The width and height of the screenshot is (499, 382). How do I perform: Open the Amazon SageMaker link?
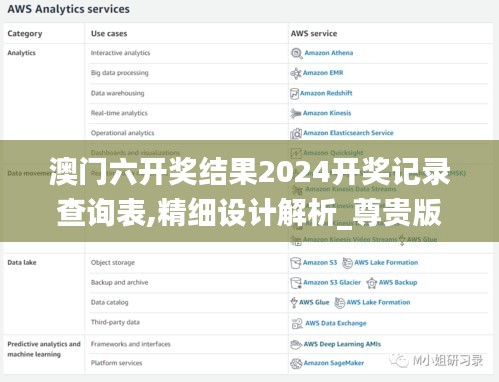(x=334, y=363)
